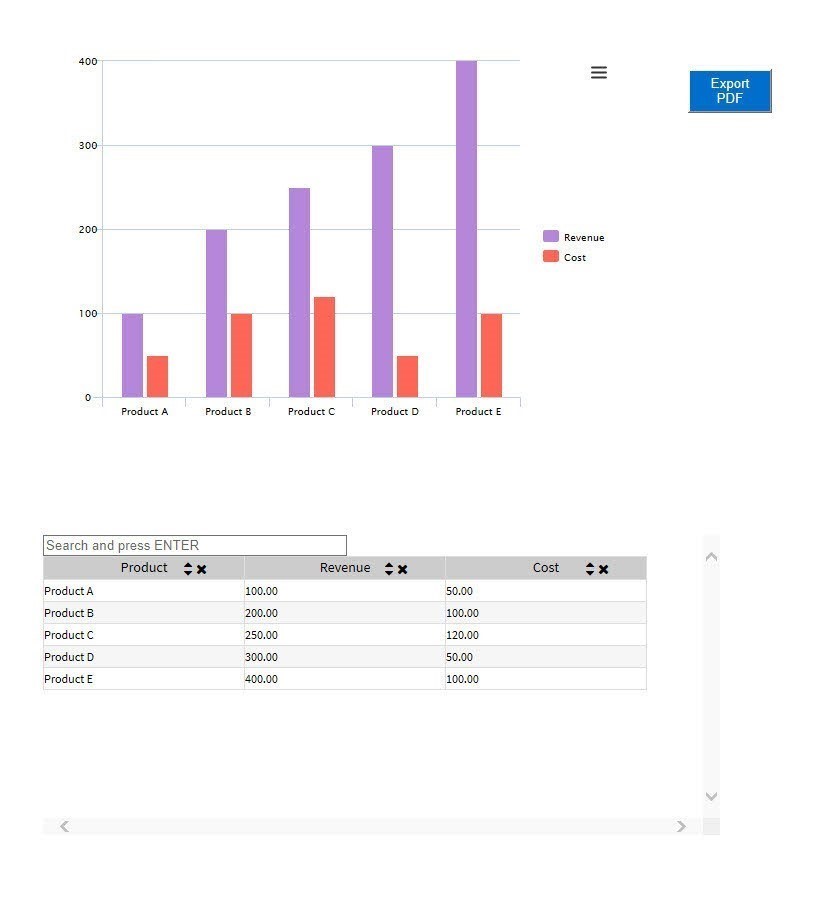Click the Product column sort arrows
The width and height of the screenshot is (823, 911).
(188, 569)
